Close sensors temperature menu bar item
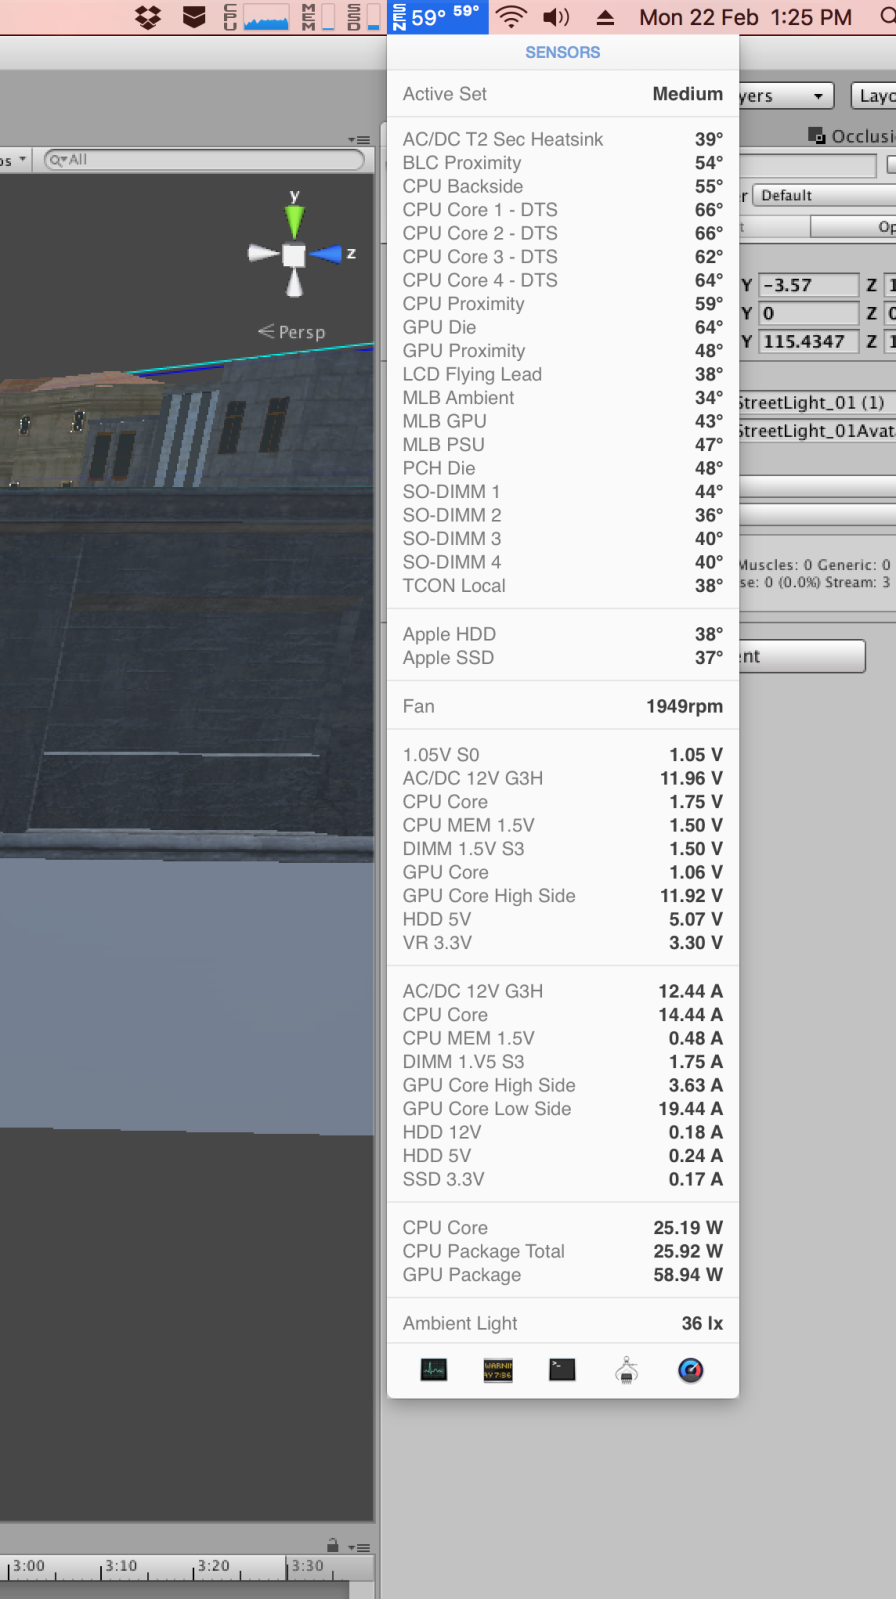The width and height of the screenshot is (896, 1599). point(438,17)
